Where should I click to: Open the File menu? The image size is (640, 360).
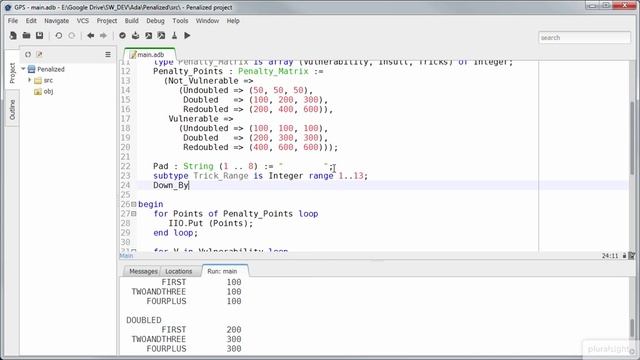click(13, 21)
